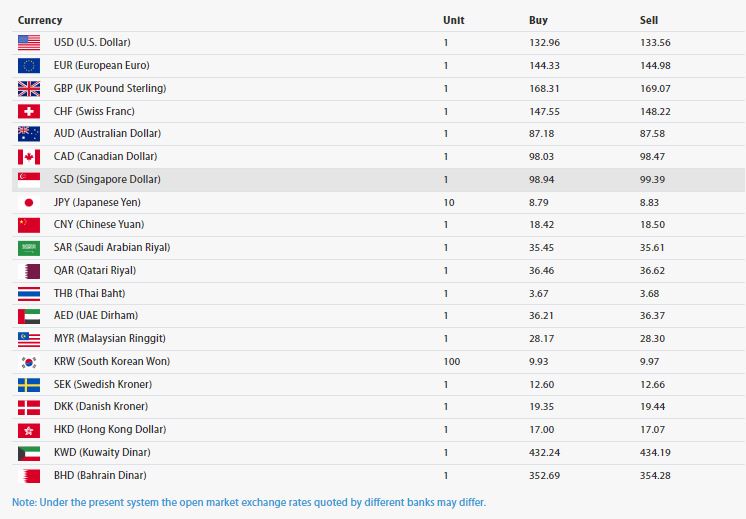Click the European Union flag icon

tap(29, 66)
